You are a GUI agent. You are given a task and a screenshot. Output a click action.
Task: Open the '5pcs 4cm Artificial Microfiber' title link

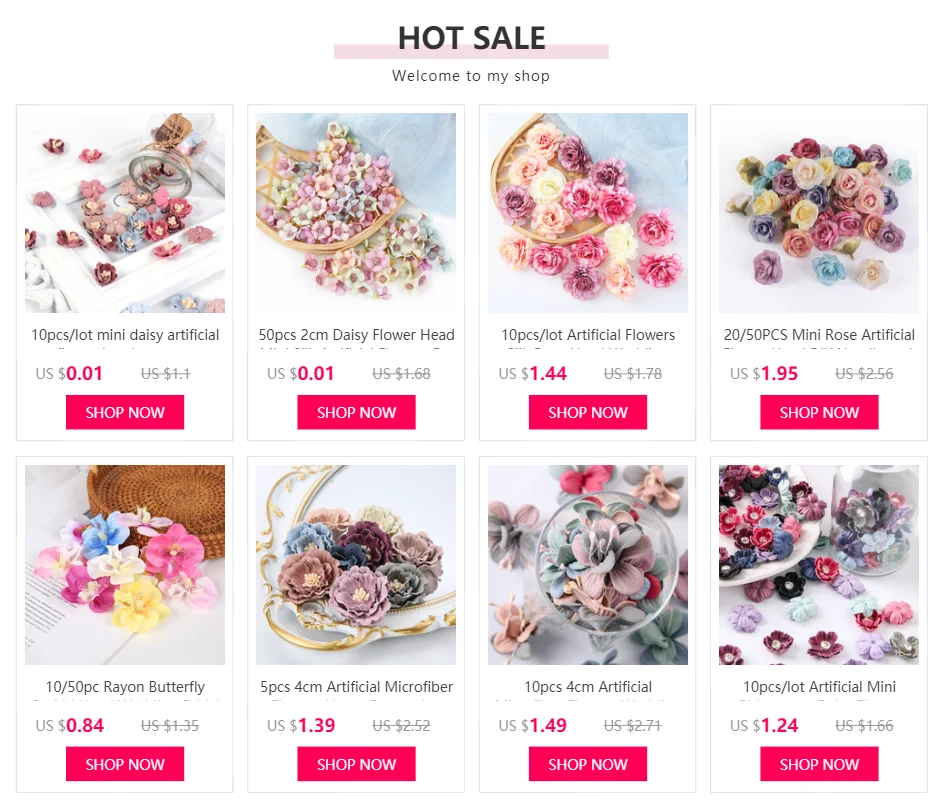[356, 687]
